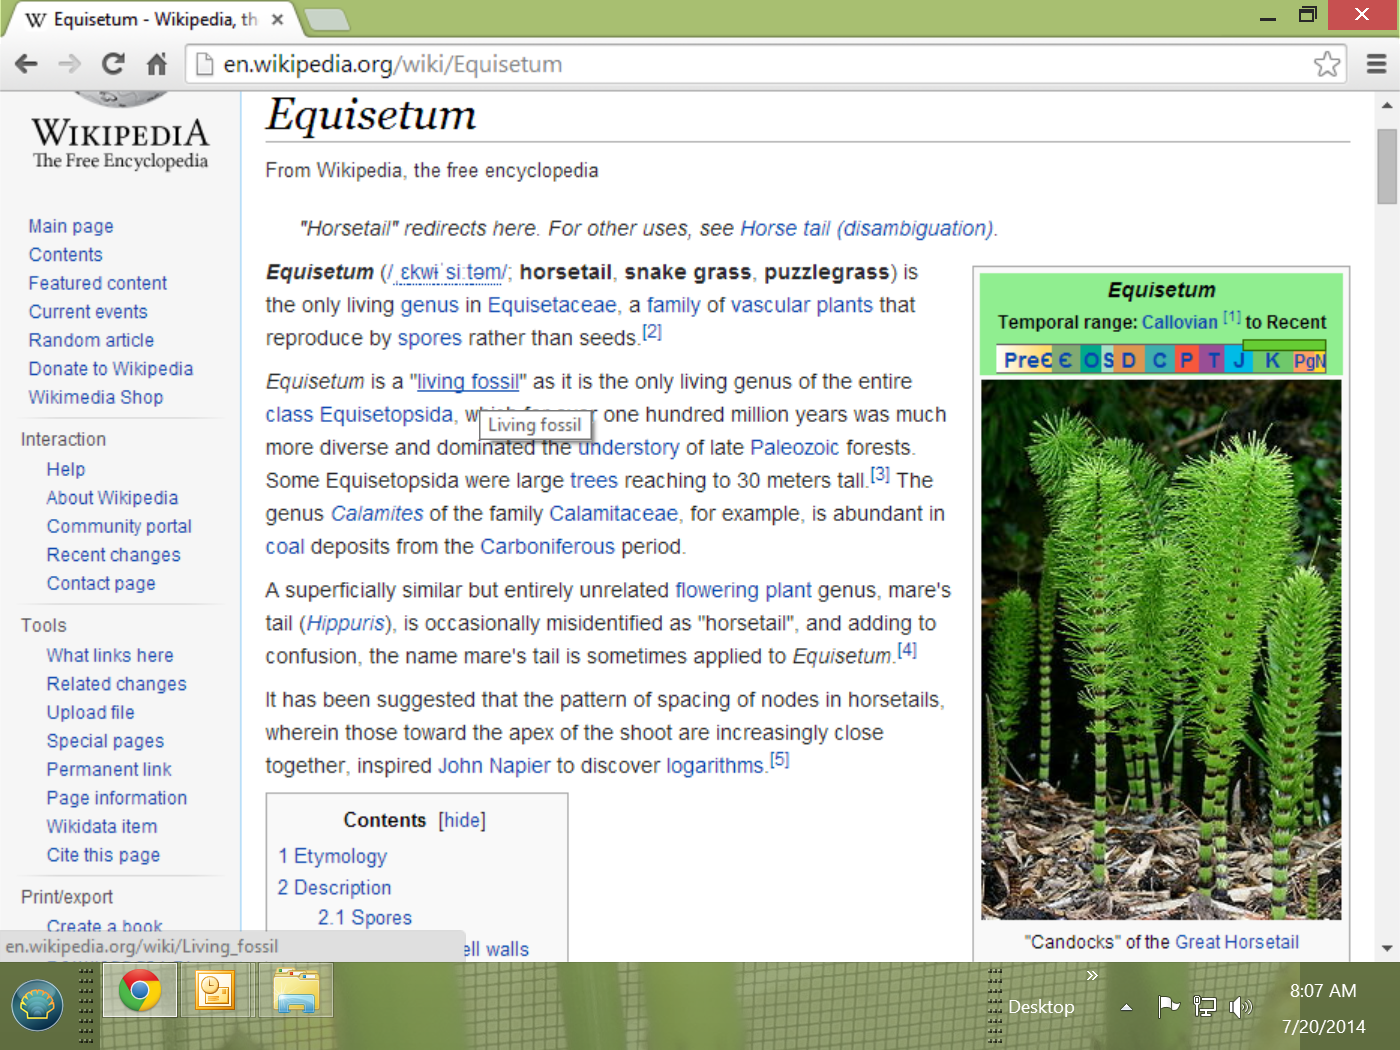Open the Callovian temporal range link
Viewport: 1400px width, 1050px height.
[1180, 322]
